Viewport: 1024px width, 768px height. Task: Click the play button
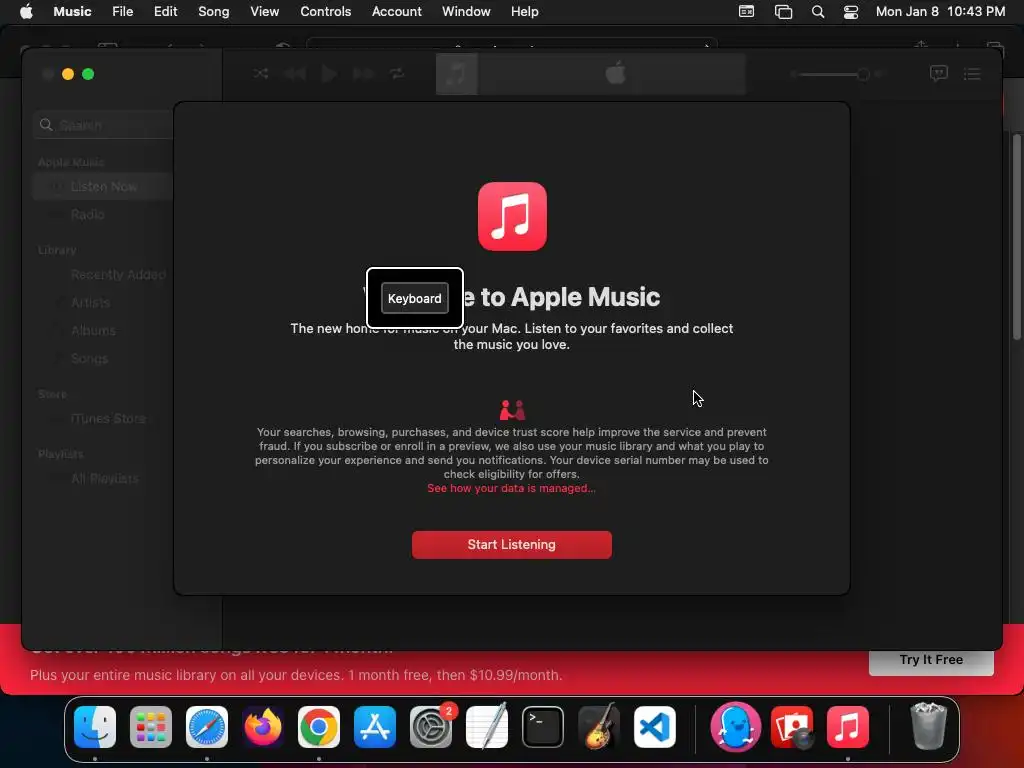329,73
